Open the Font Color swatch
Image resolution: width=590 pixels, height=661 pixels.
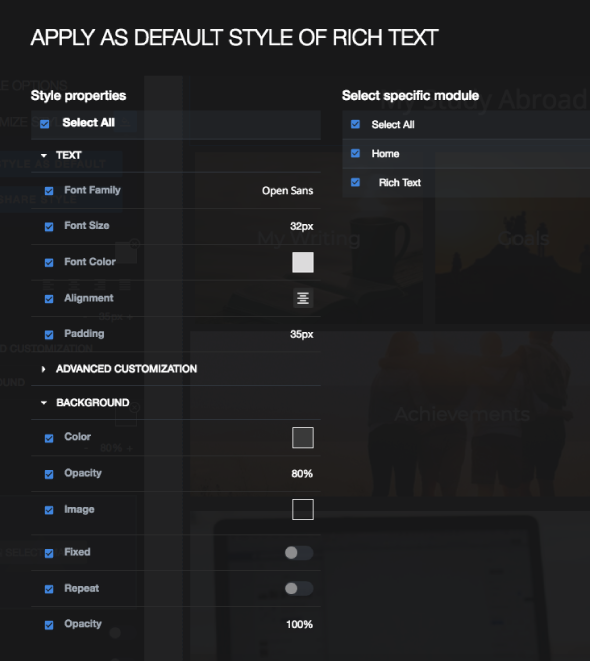303,262
